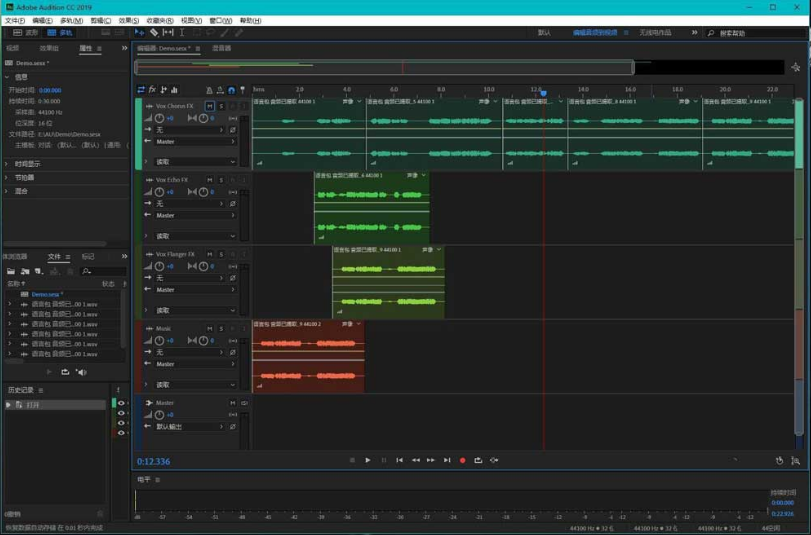This screenshot has height=535, width=811.
Task: Toggle timeline snapping magnet icon
Action: (x=231, y=90)
